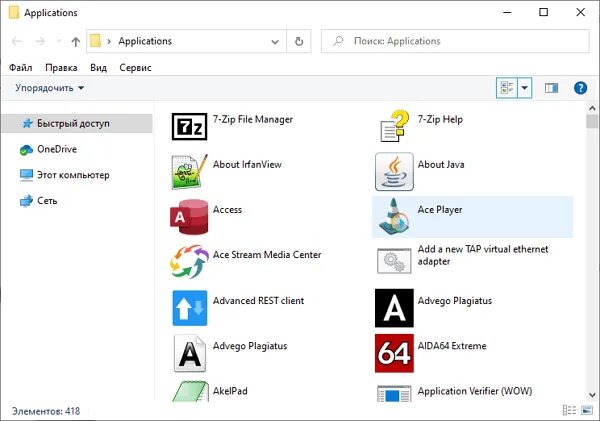Image resolution: width=600 pixels, height=421 pixels.
Task: Select the About IrfanView label
Action: [247, 165]
